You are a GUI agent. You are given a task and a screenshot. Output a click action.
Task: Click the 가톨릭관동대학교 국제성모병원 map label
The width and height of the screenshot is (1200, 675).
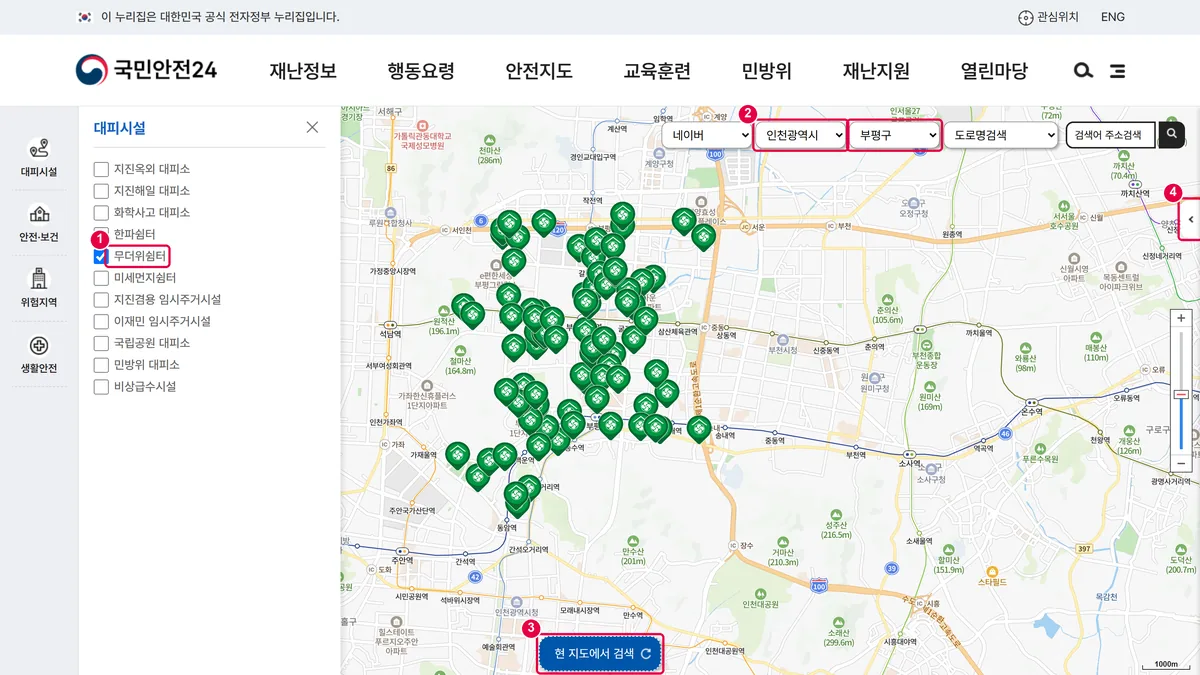coord(423,133)
